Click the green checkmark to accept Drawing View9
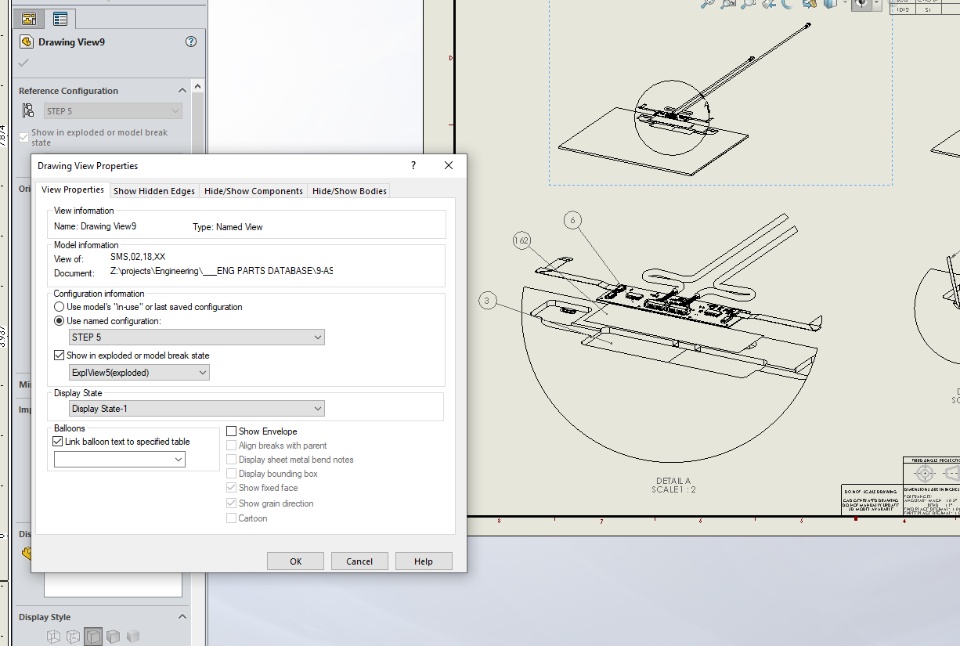Image resolution: width=960 pixels, height=646 pixels. point(24,62)
